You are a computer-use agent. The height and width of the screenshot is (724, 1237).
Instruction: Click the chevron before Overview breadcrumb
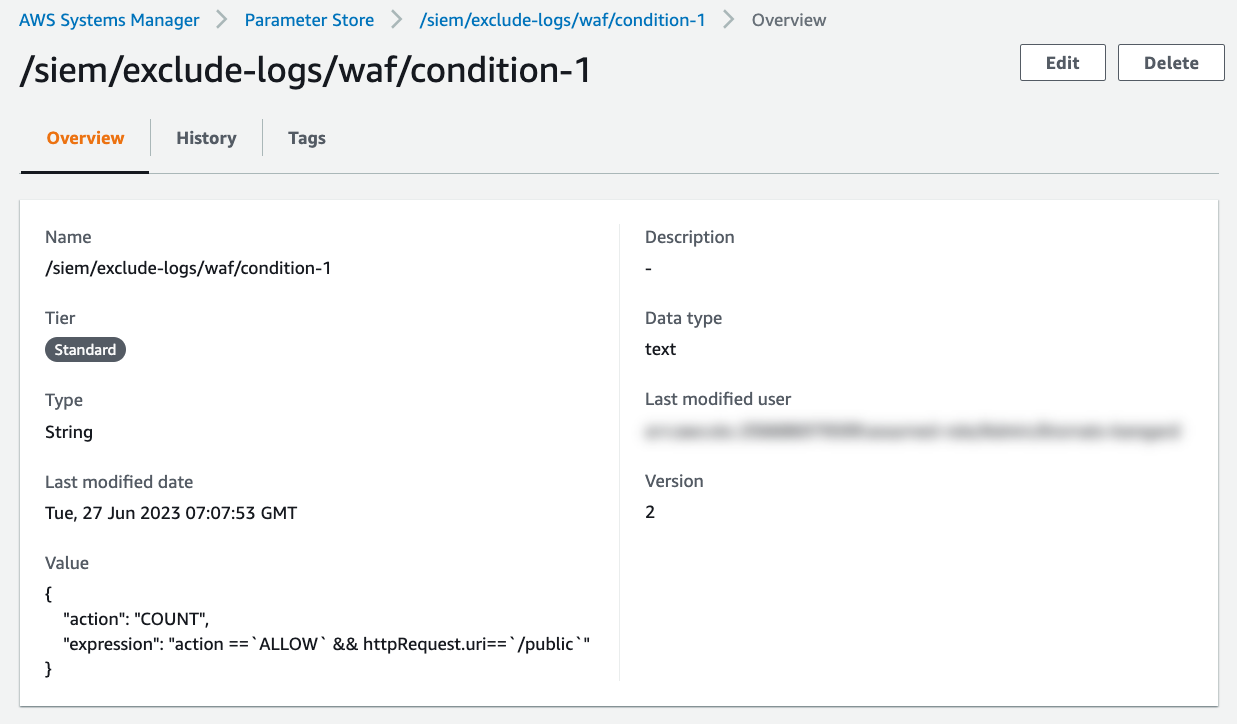point(729,20)
